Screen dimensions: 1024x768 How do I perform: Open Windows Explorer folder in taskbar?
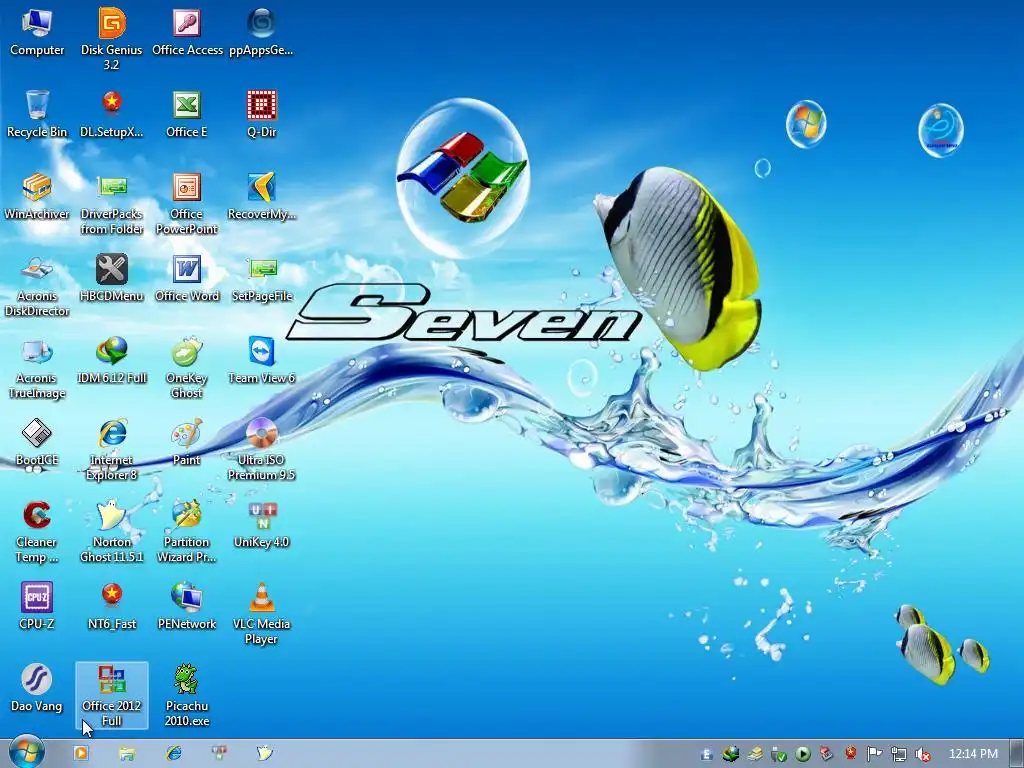tap(127, 754)
